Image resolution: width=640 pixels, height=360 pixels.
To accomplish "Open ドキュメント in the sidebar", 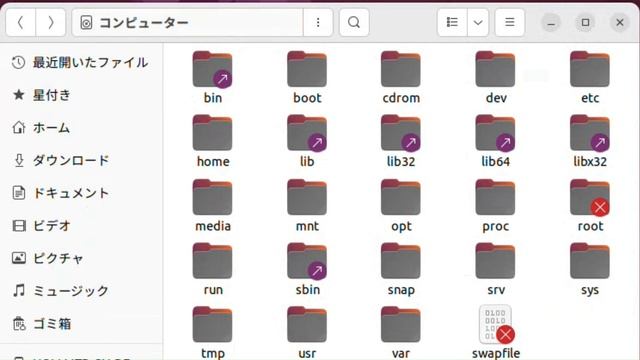I will click(x=81, y=193).
